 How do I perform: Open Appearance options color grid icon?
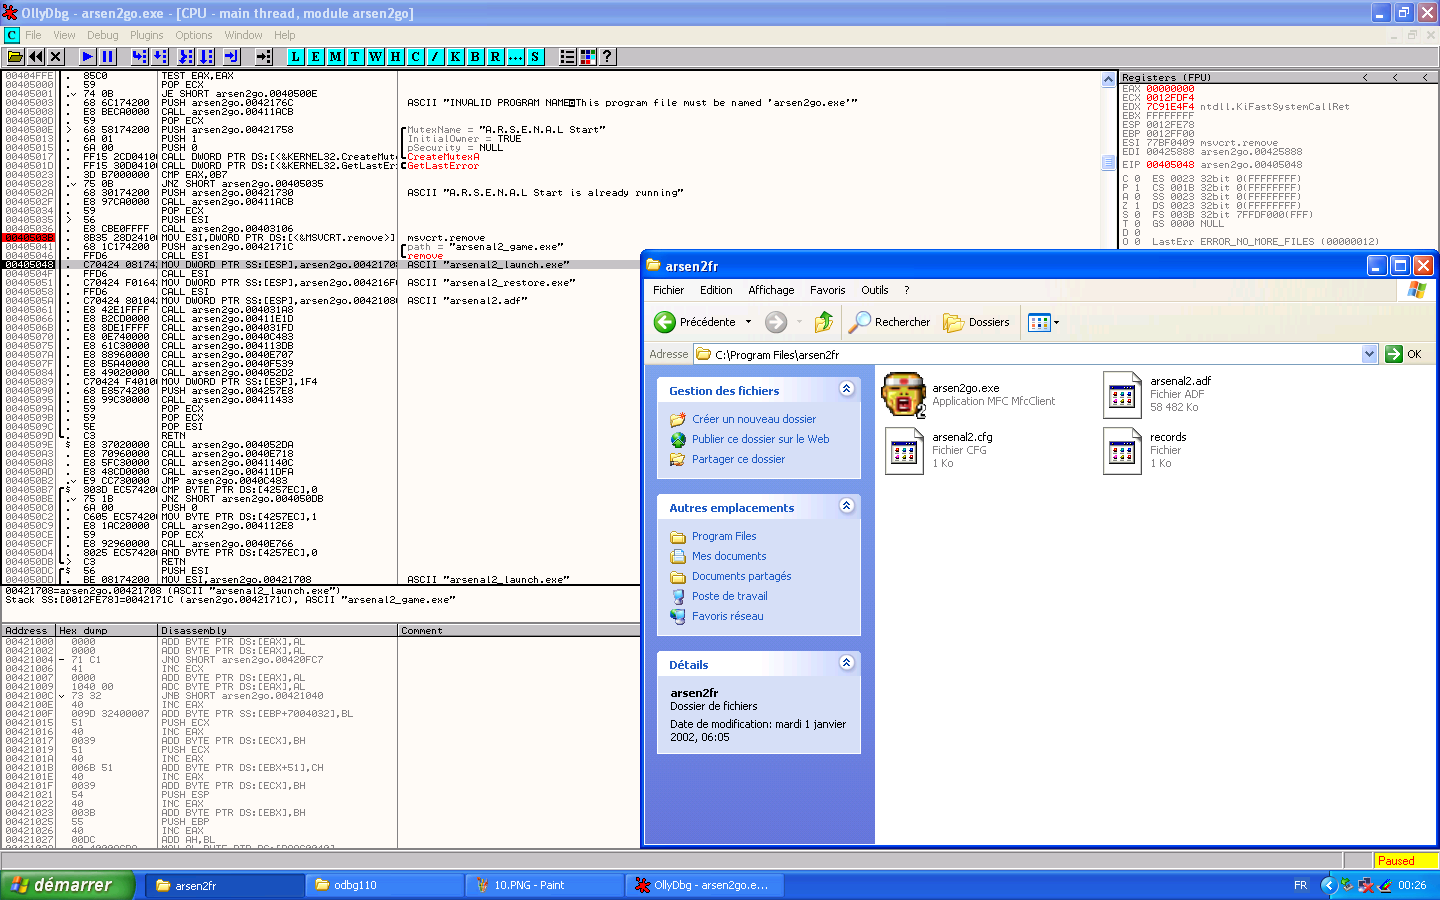[x=587, y=57]
